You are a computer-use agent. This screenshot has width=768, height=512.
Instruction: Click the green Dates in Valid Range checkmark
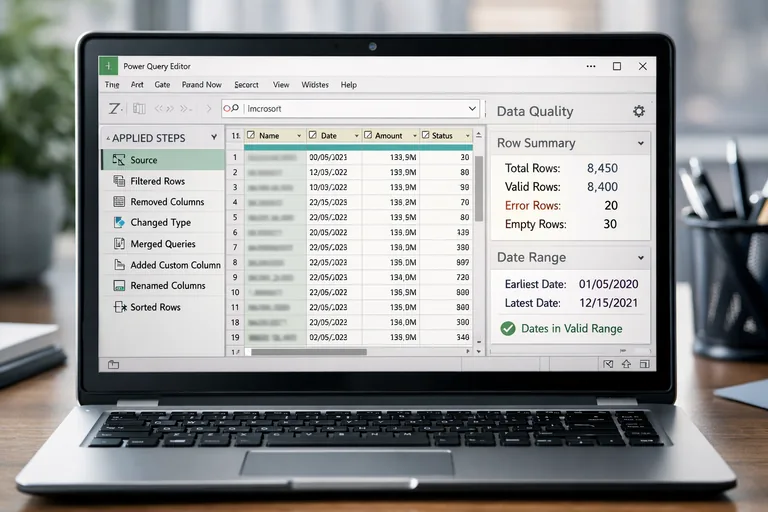[x=508, y=329]
